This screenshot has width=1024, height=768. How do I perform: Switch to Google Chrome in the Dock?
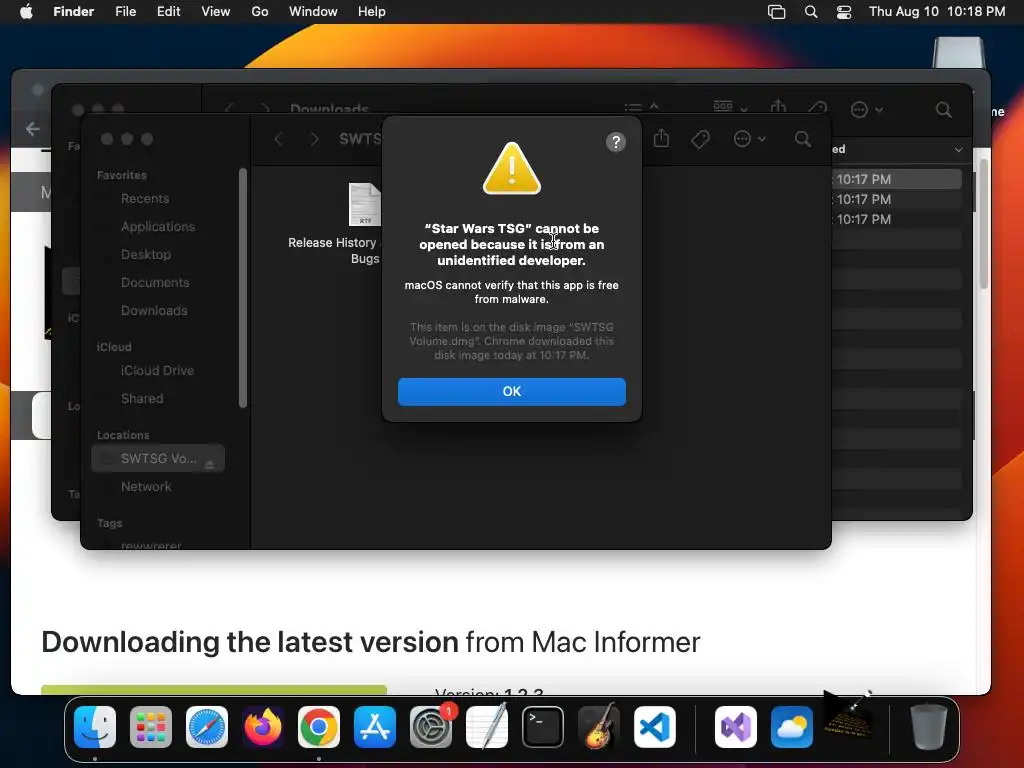click(x=319, y=727)
